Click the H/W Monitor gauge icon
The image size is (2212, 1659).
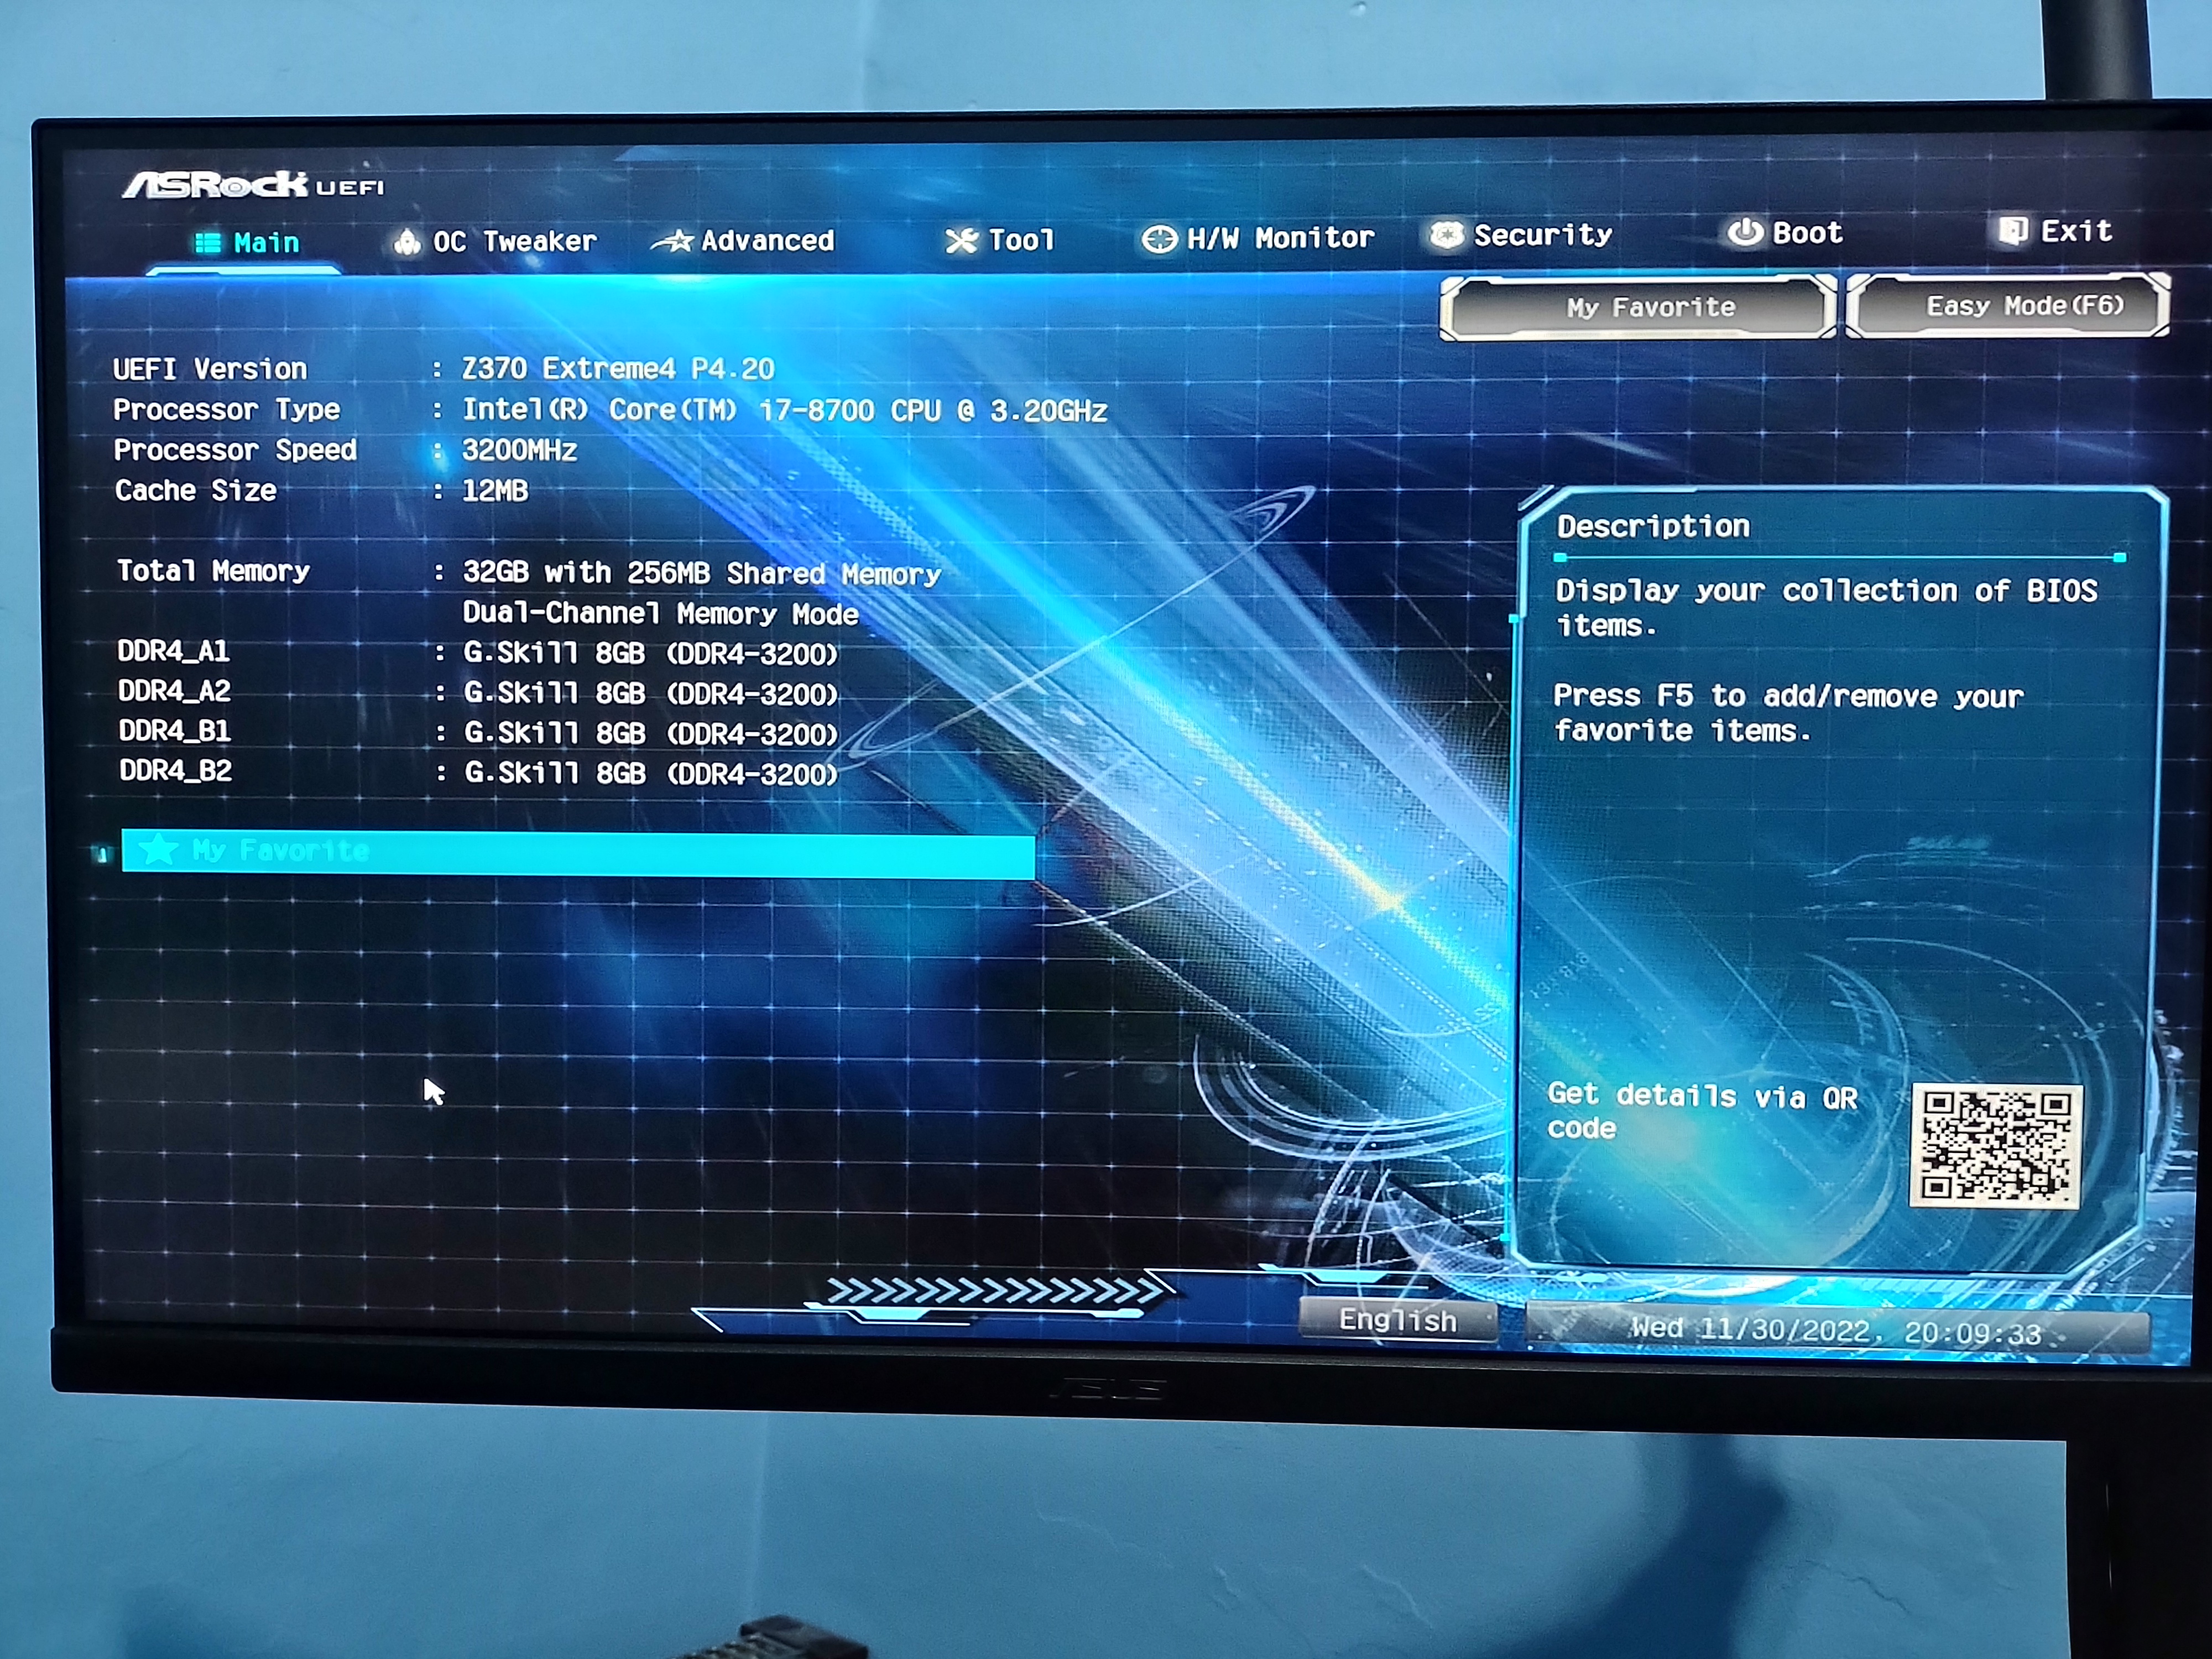point(1159,239)
